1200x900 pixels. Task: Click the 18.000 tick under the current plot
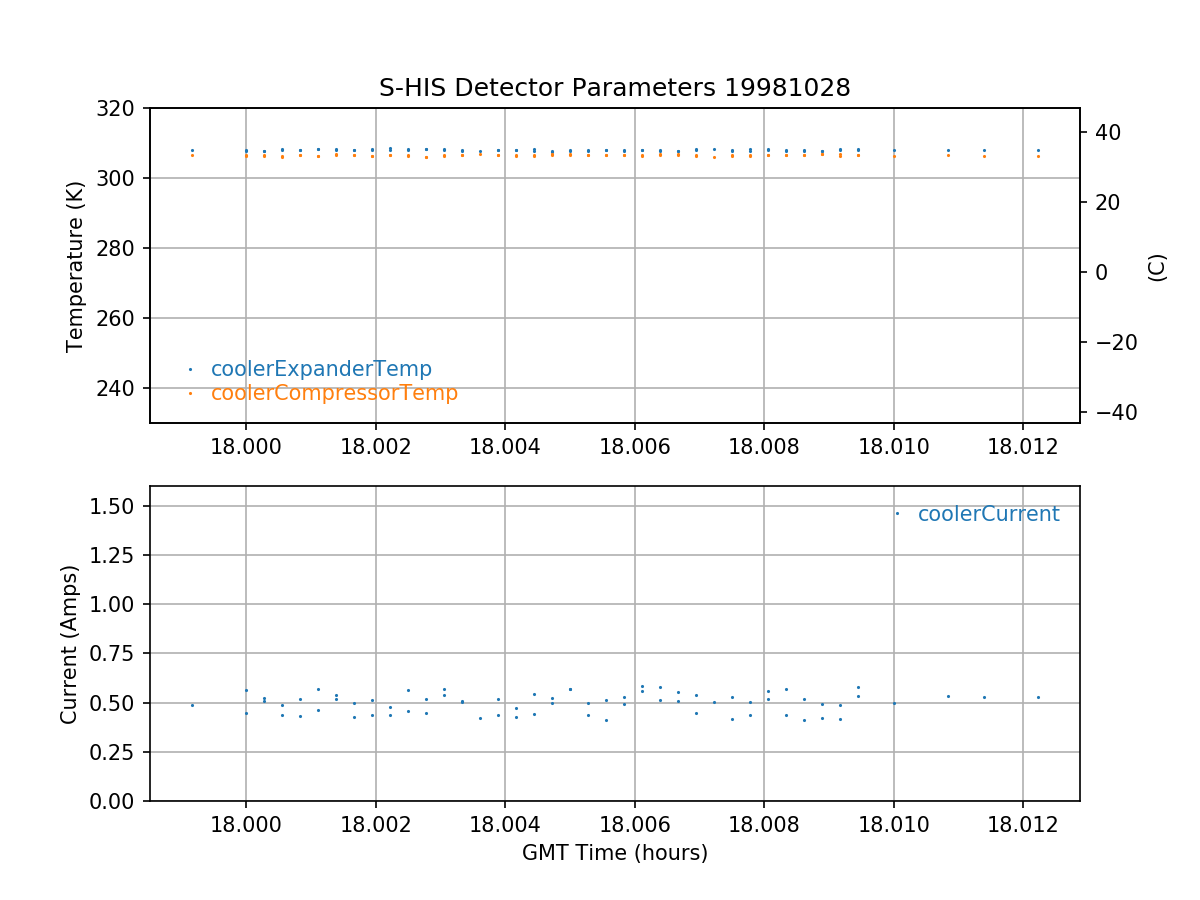pos(246,823)
